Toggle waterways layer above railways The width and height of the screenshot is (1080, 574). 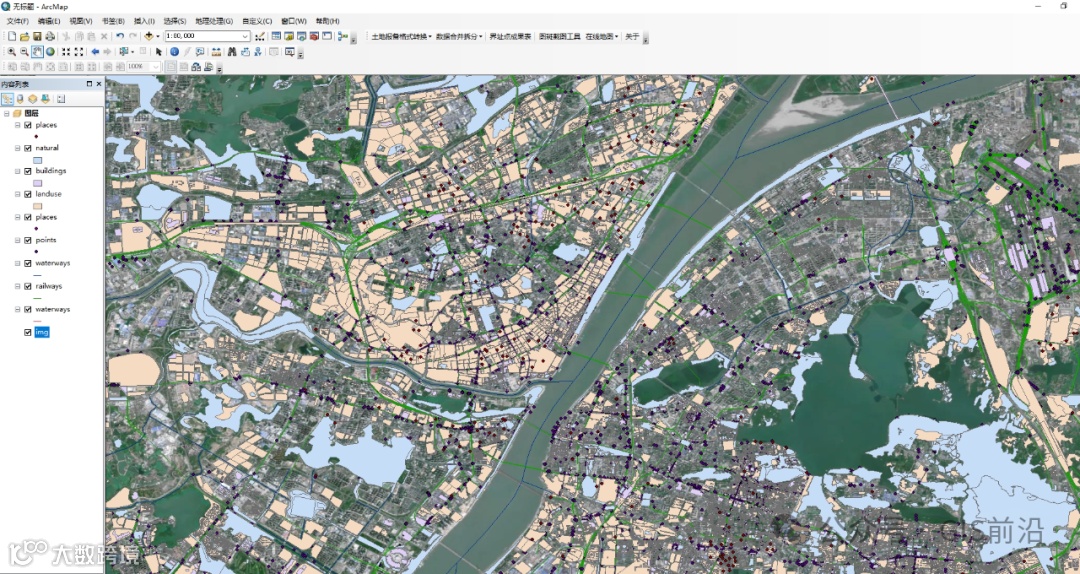[x=28, y=263]
